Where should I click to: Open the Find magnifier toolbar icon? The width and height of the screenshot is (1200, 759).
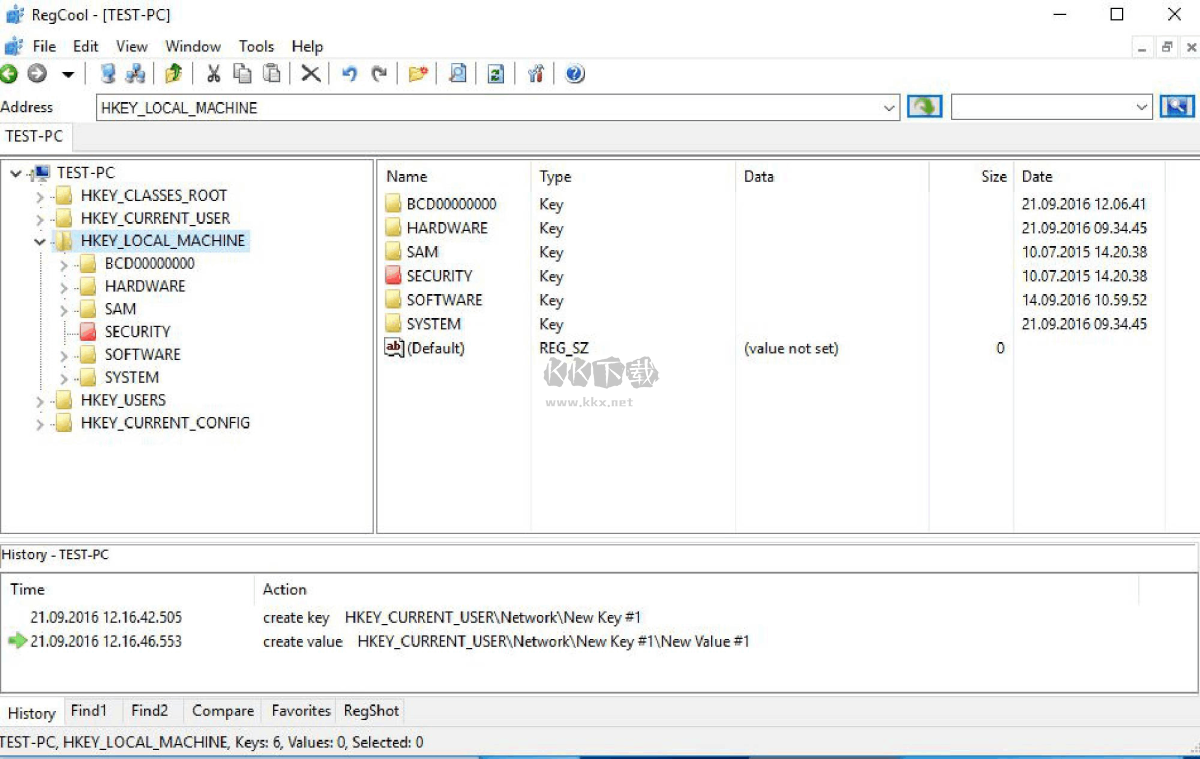457,74
